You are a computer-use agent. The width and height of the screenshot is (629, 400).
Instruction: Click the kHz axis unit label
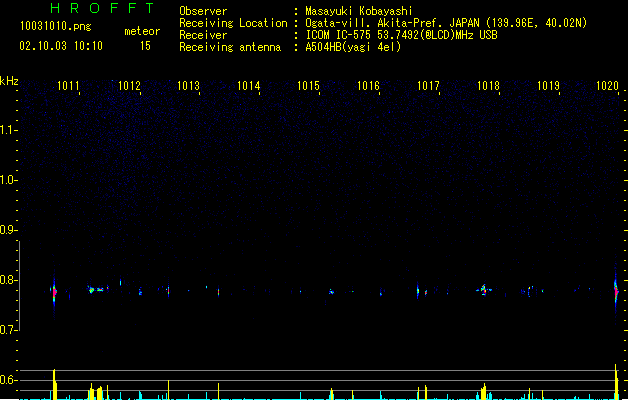coord(9,81)
